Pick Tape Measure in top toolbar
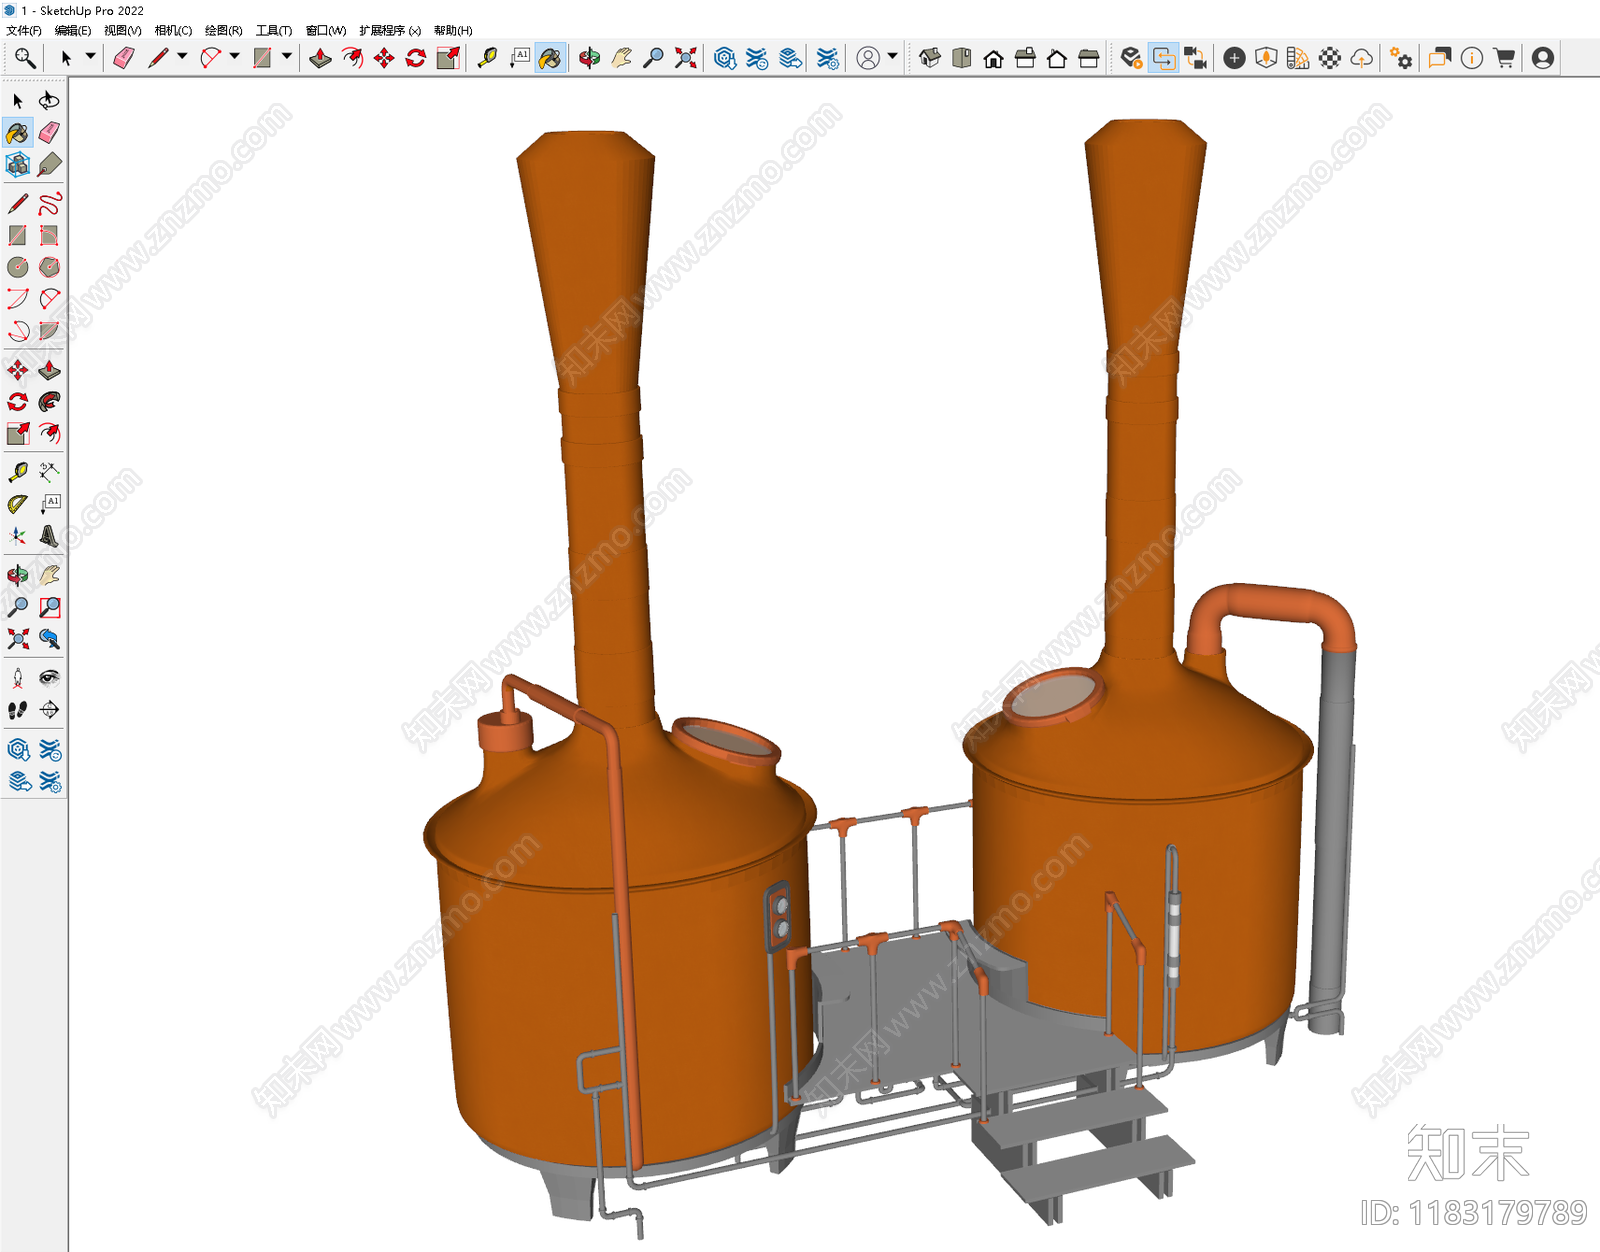The width and height of the screenshot is (1600, 1252). click(488, 58)
